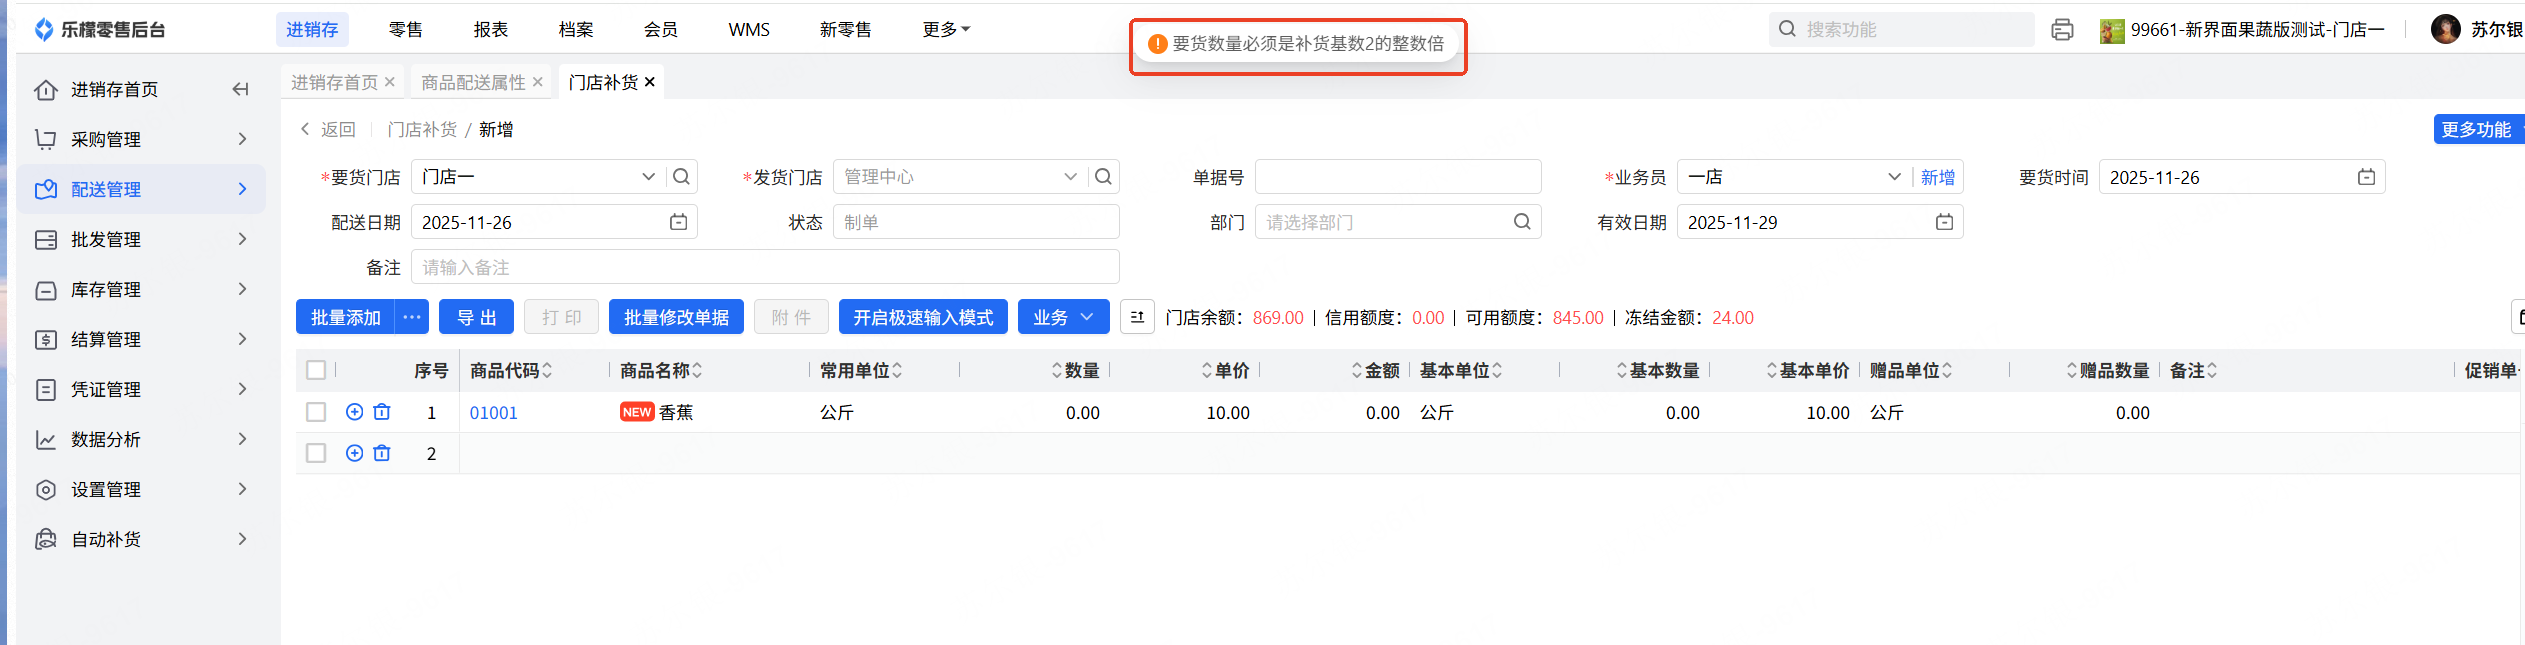Click the add-row plus icon on row 2
This screenshot has width=2525, height=645.
(x=354, y=453)
